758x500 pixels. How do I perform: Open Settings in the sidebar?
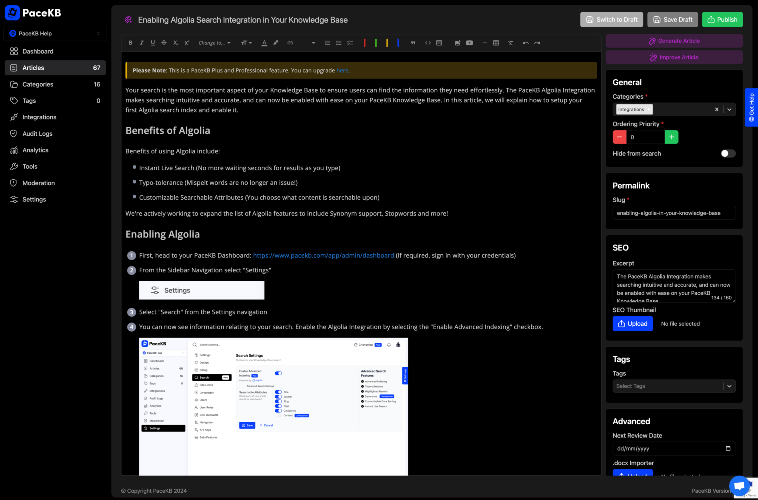[x=55, y=199]
